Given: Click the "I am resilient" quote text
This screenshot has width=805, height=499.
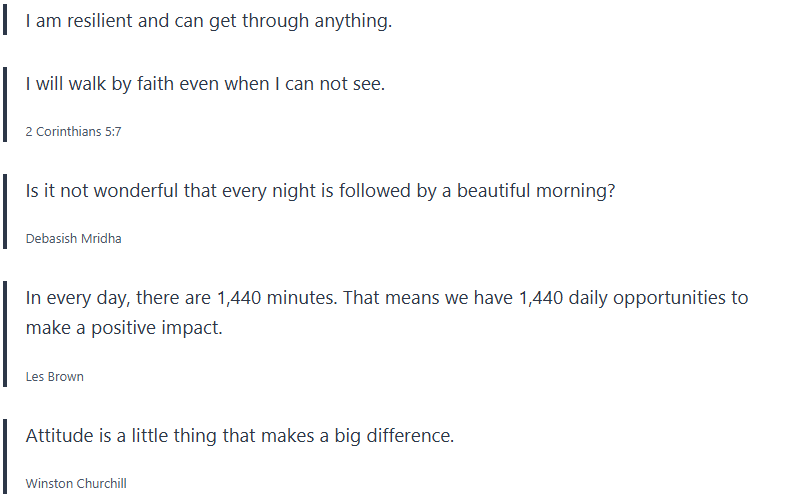Looking at the screenshot, I should [x=208, y=21].
